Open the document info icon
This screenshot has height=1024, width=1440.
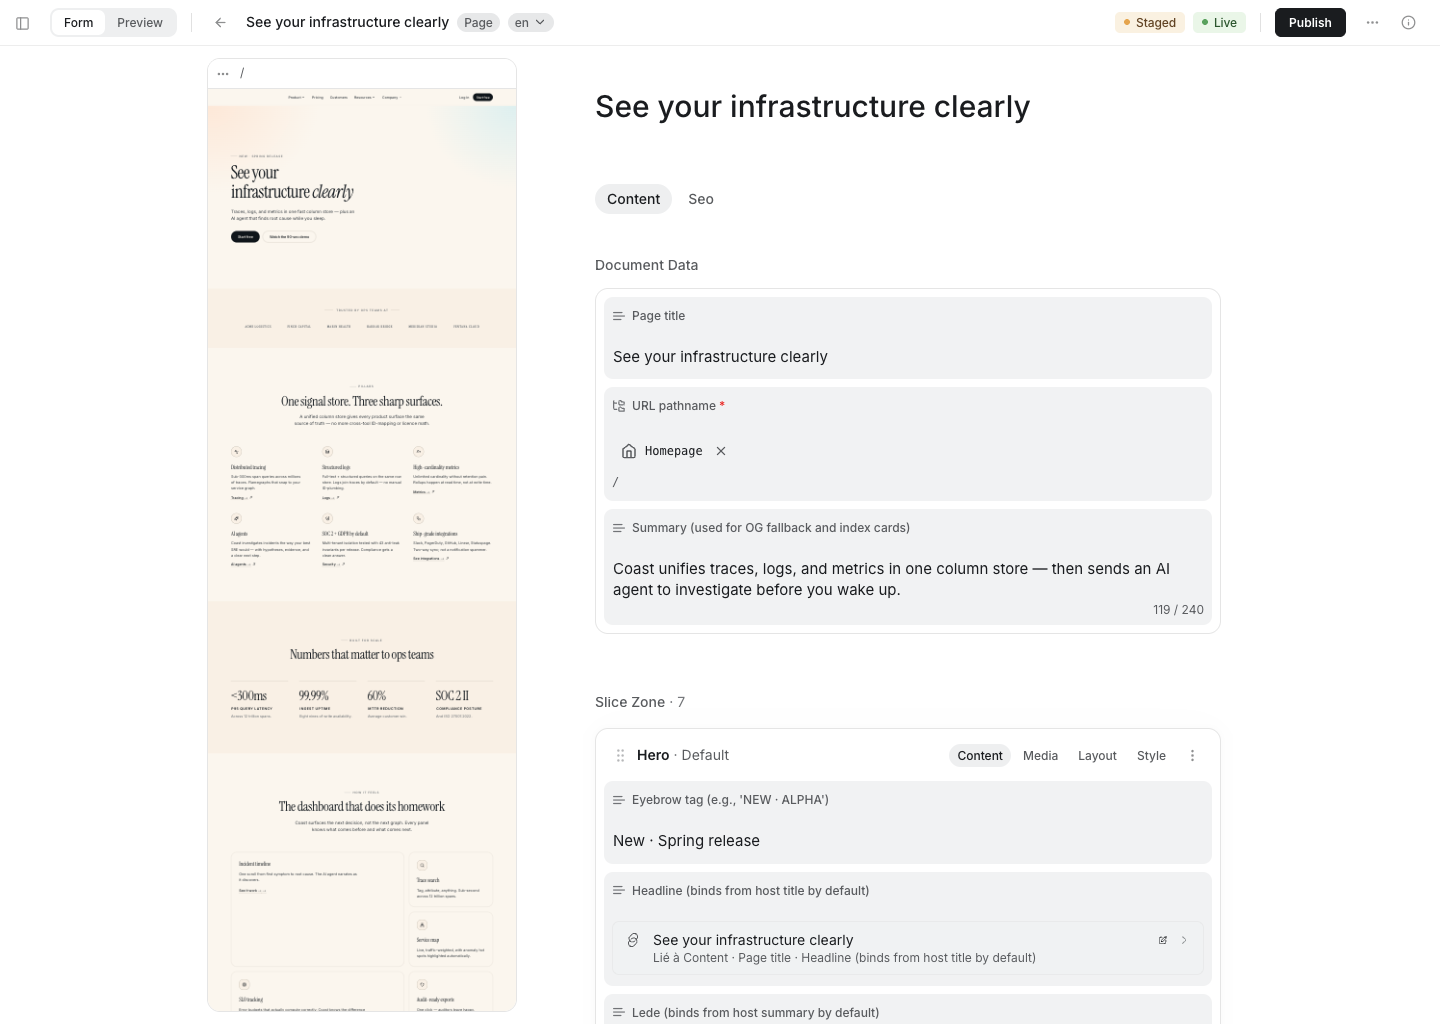click(x=1409, y=23)
